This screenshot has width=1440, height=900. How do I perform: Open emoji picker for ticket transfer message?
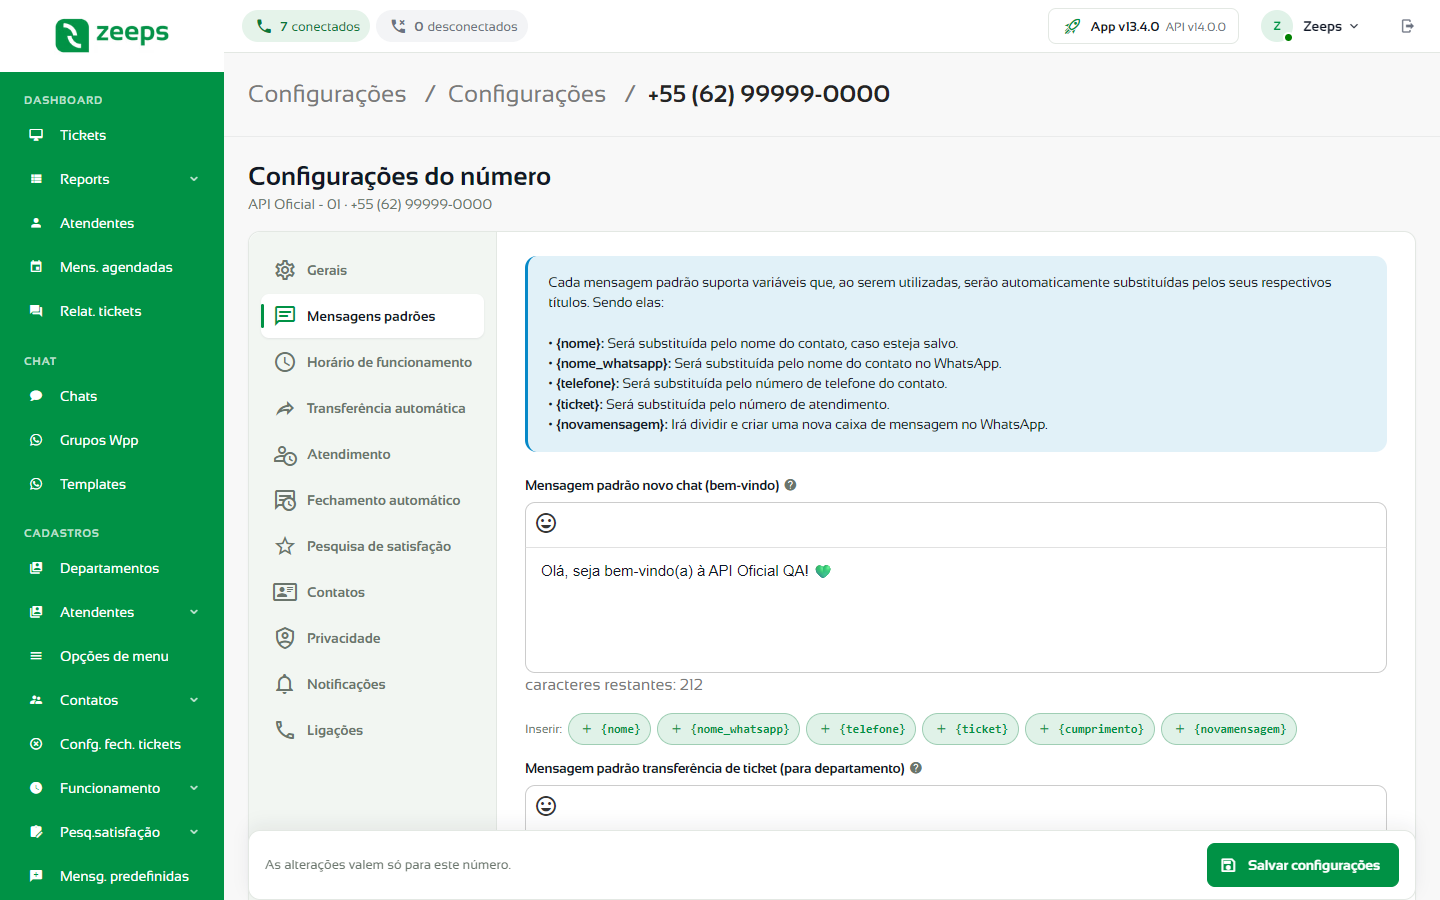coord(546,806)
